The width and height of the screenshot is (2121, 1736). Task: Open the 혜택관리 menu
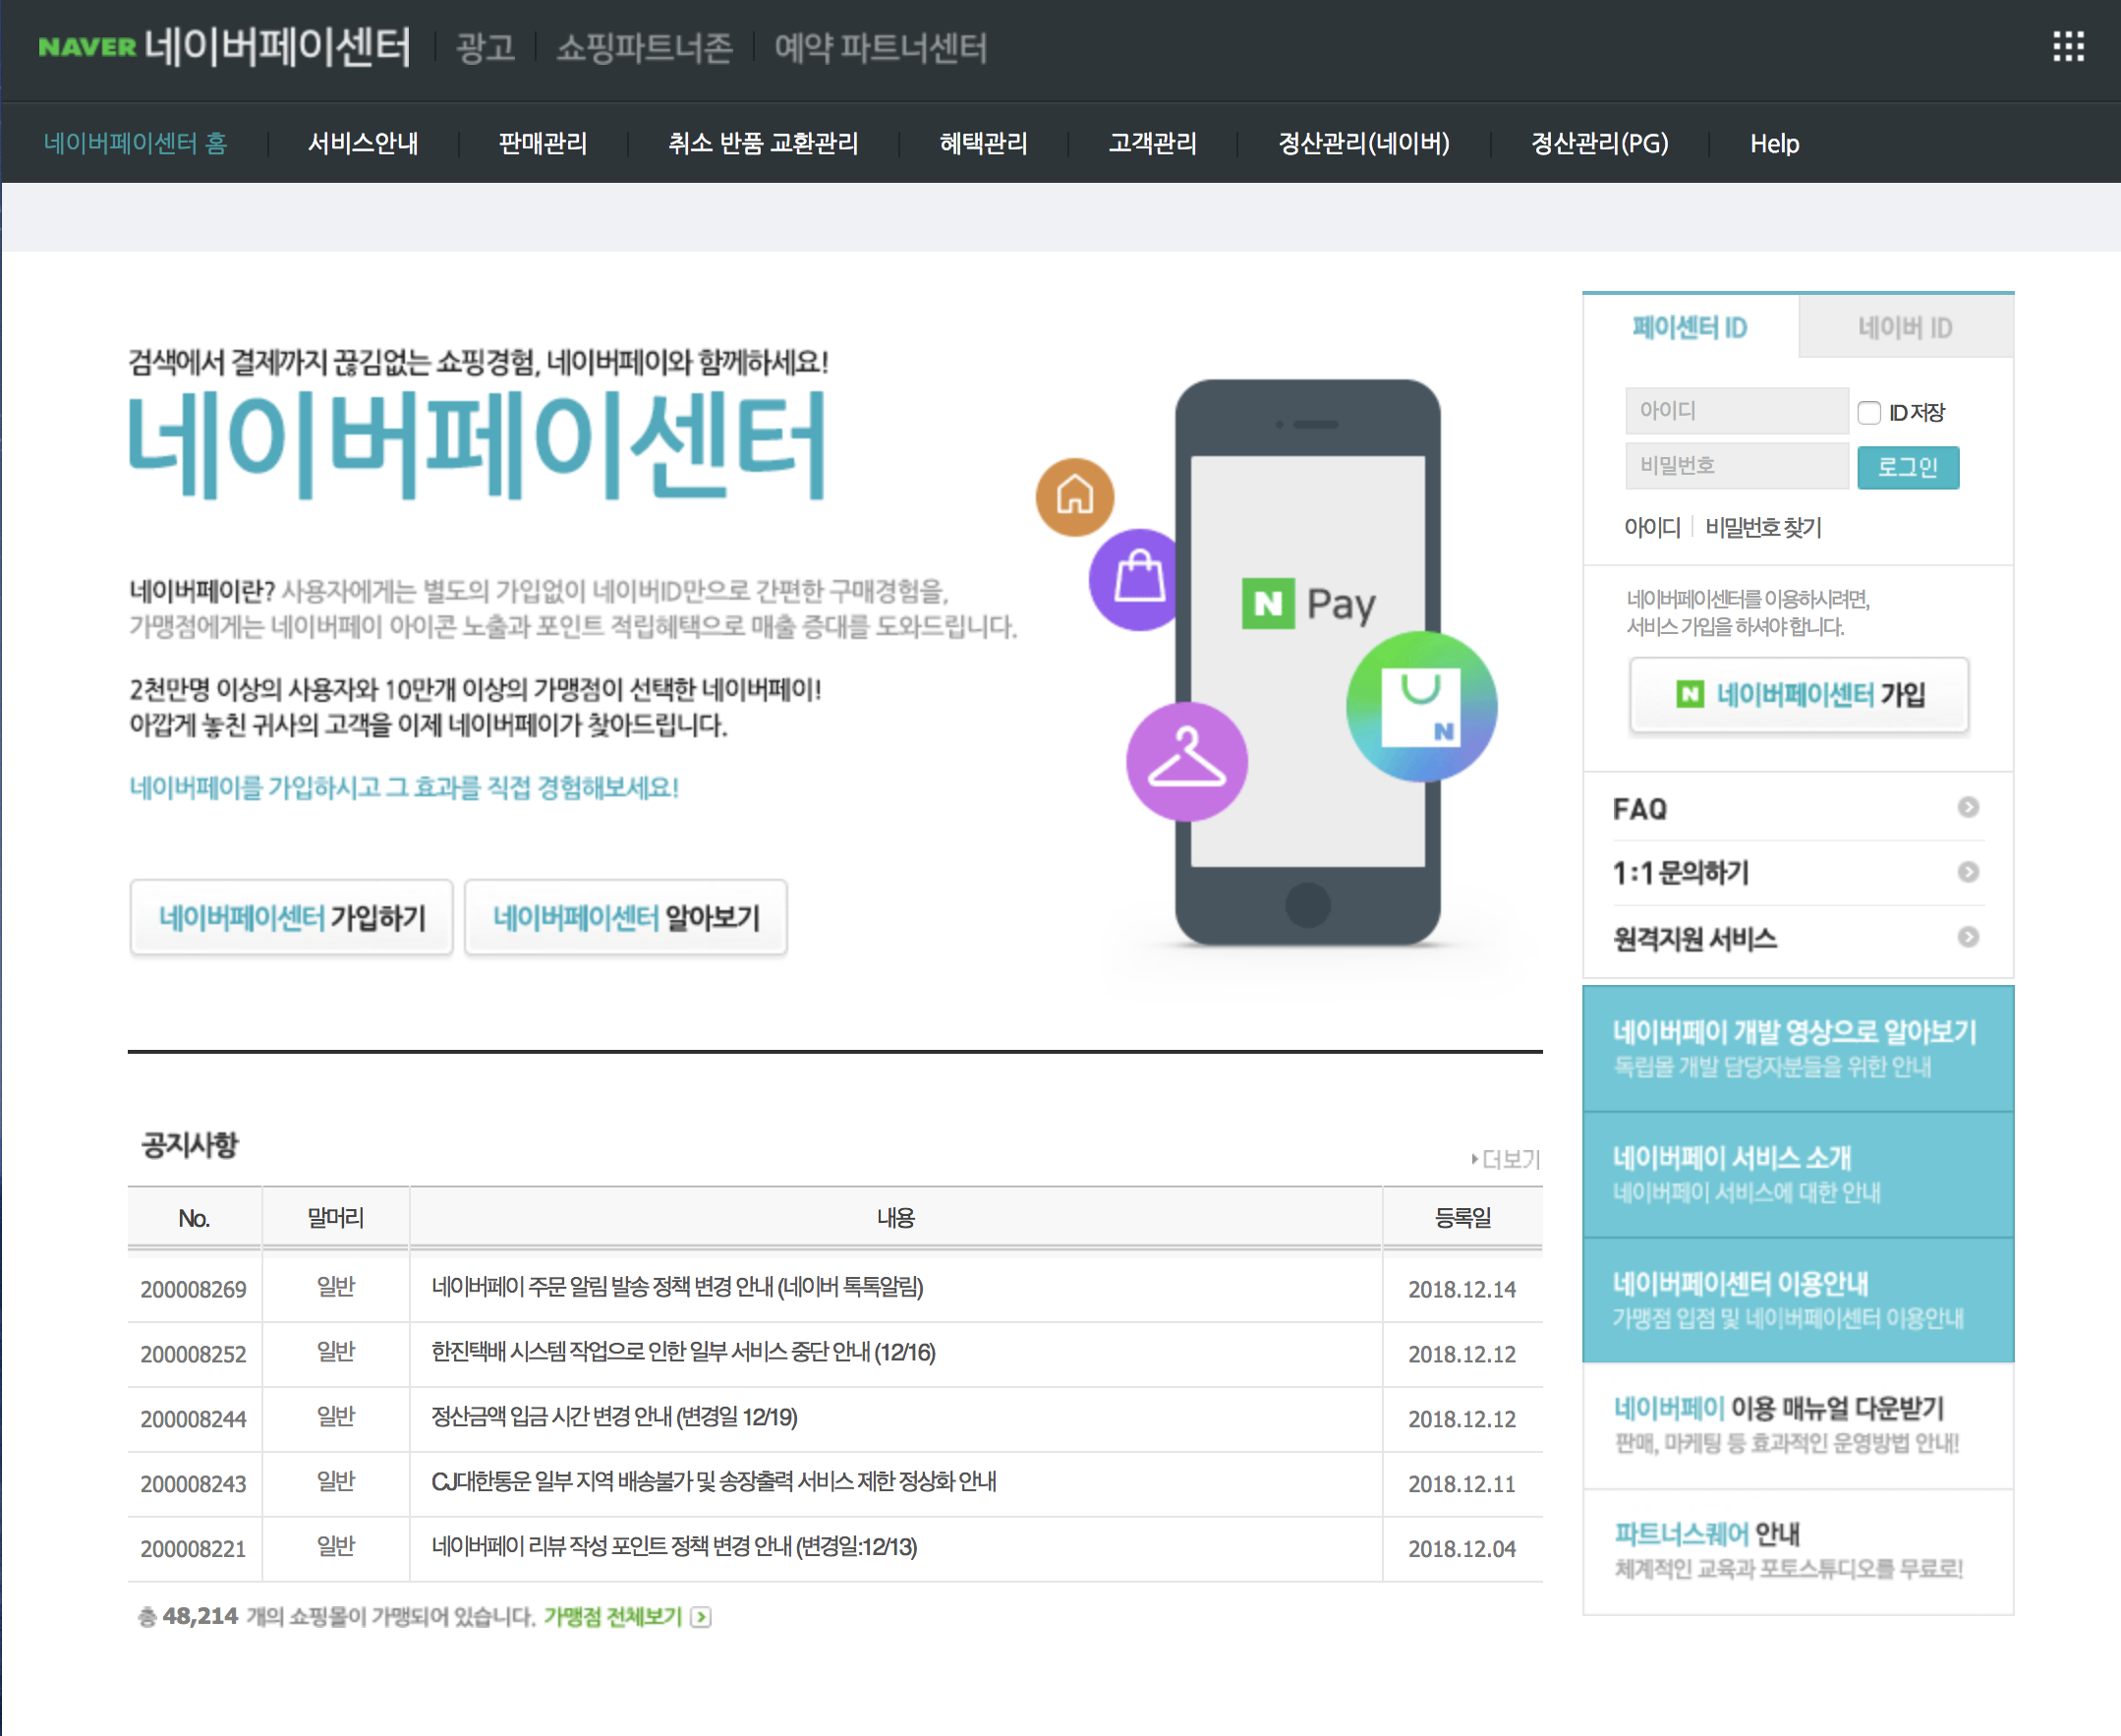click(983, 143)
